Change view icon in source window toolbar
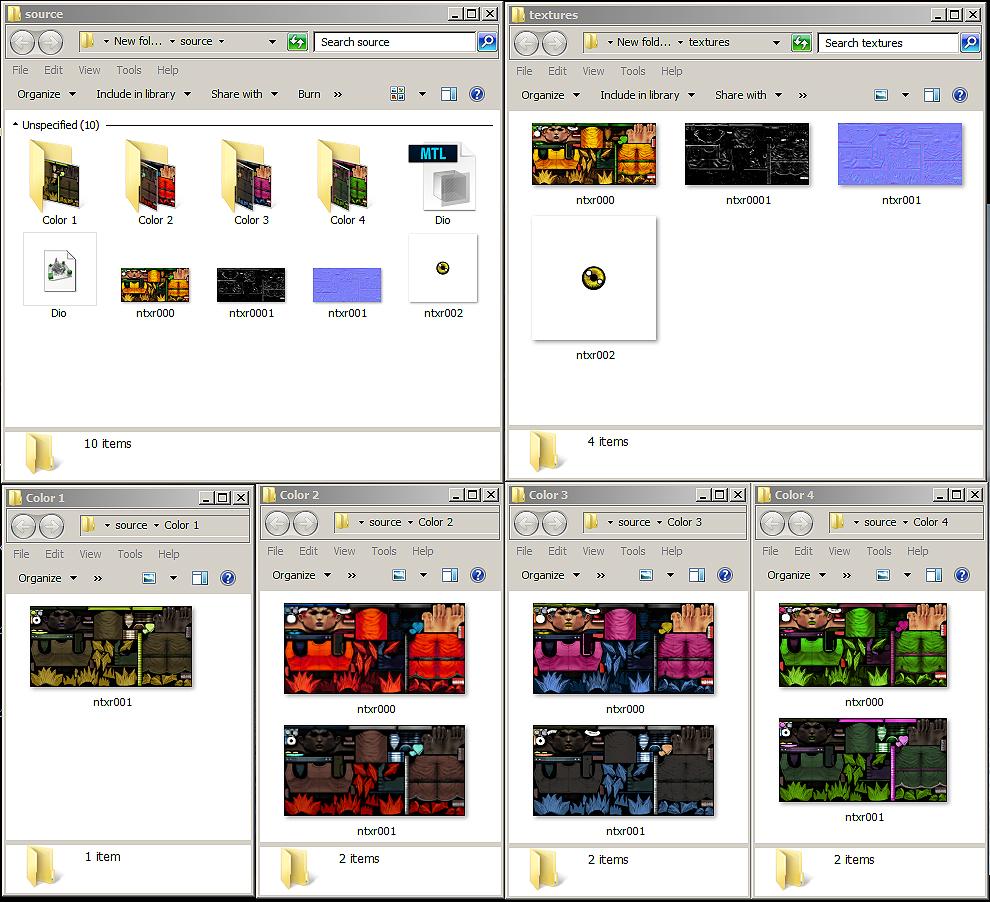The width and height of the screenshot is (990, 902). click(x=398, y=94)
